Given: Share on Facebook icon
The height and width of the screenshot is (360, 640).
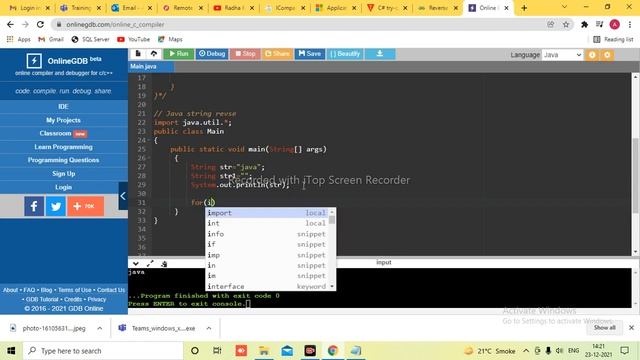Looking at the screenshot, I should pos(34,206).
